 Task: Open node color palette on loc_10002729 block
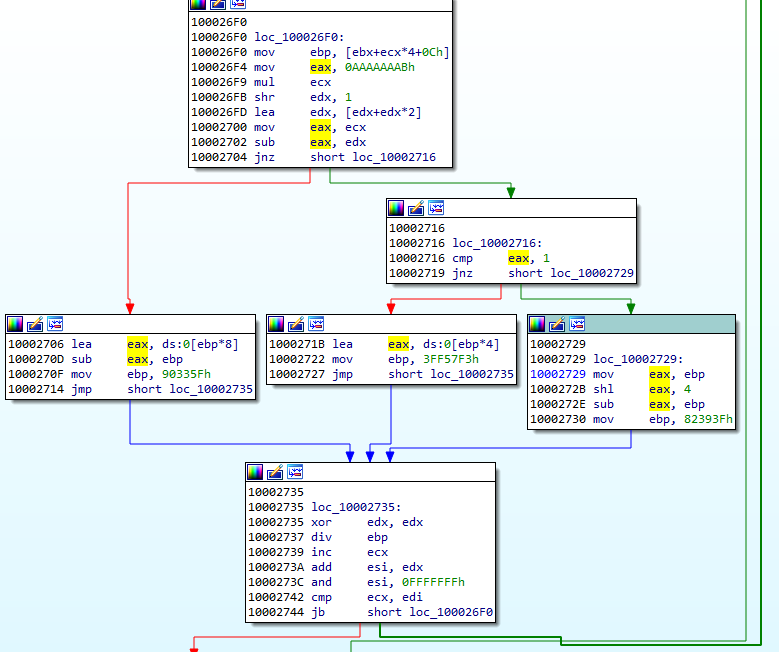point(537,324)
